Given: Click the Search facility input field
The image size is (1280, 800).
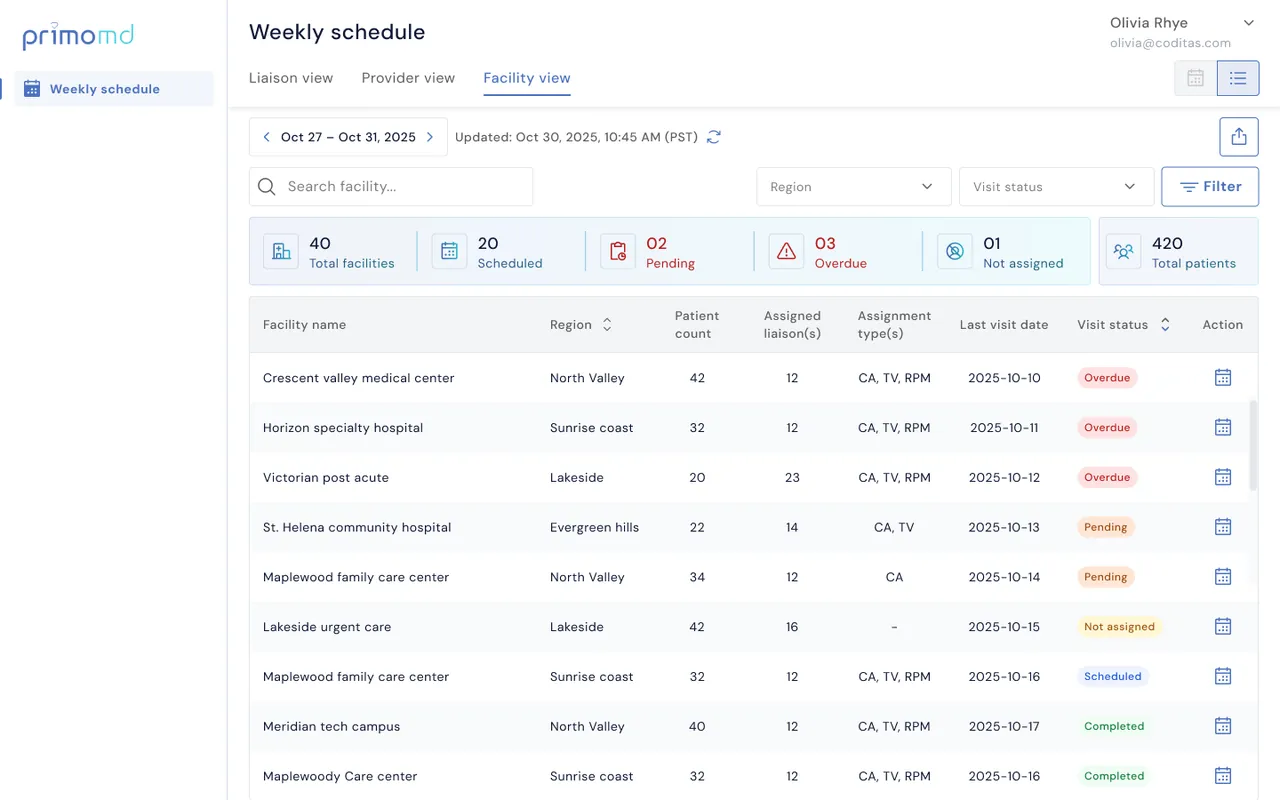Looking at the screenshot, I should pos(391,187).
